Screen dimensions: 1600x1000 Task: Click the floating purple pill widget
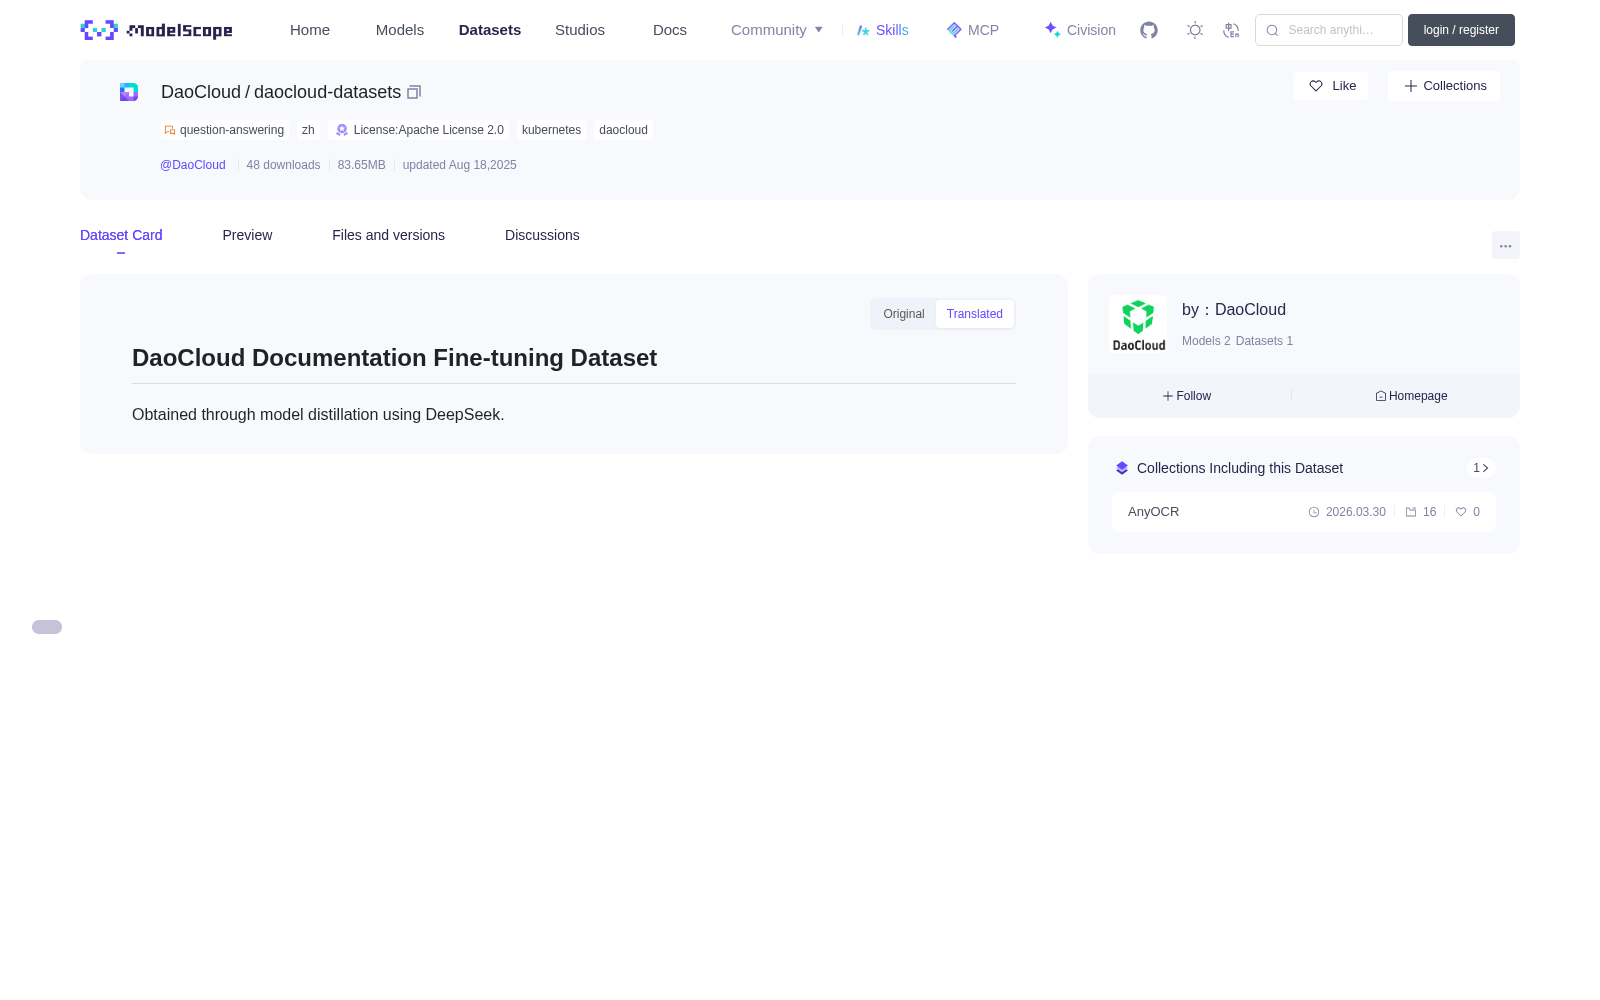47,627
